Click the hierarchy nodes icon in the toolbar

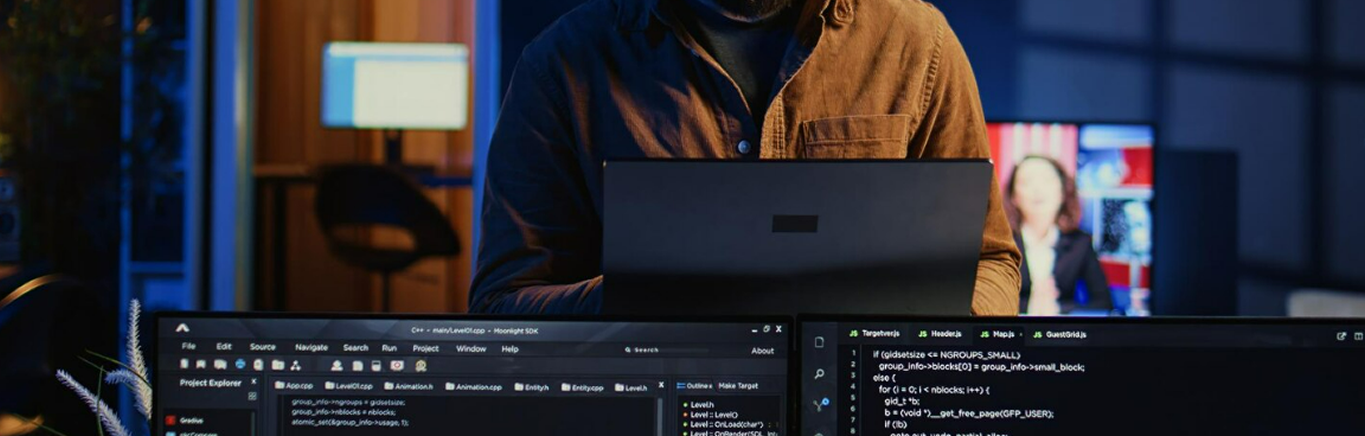pyautogui.click(x=296, y=365)
